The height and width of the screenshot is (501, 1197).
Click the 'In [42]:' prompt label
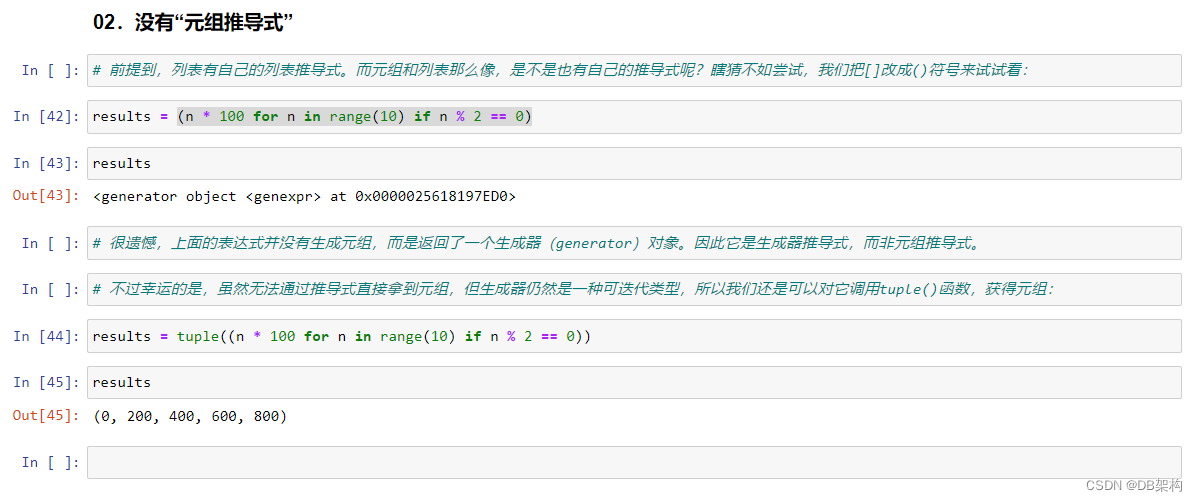coord(47,117)
